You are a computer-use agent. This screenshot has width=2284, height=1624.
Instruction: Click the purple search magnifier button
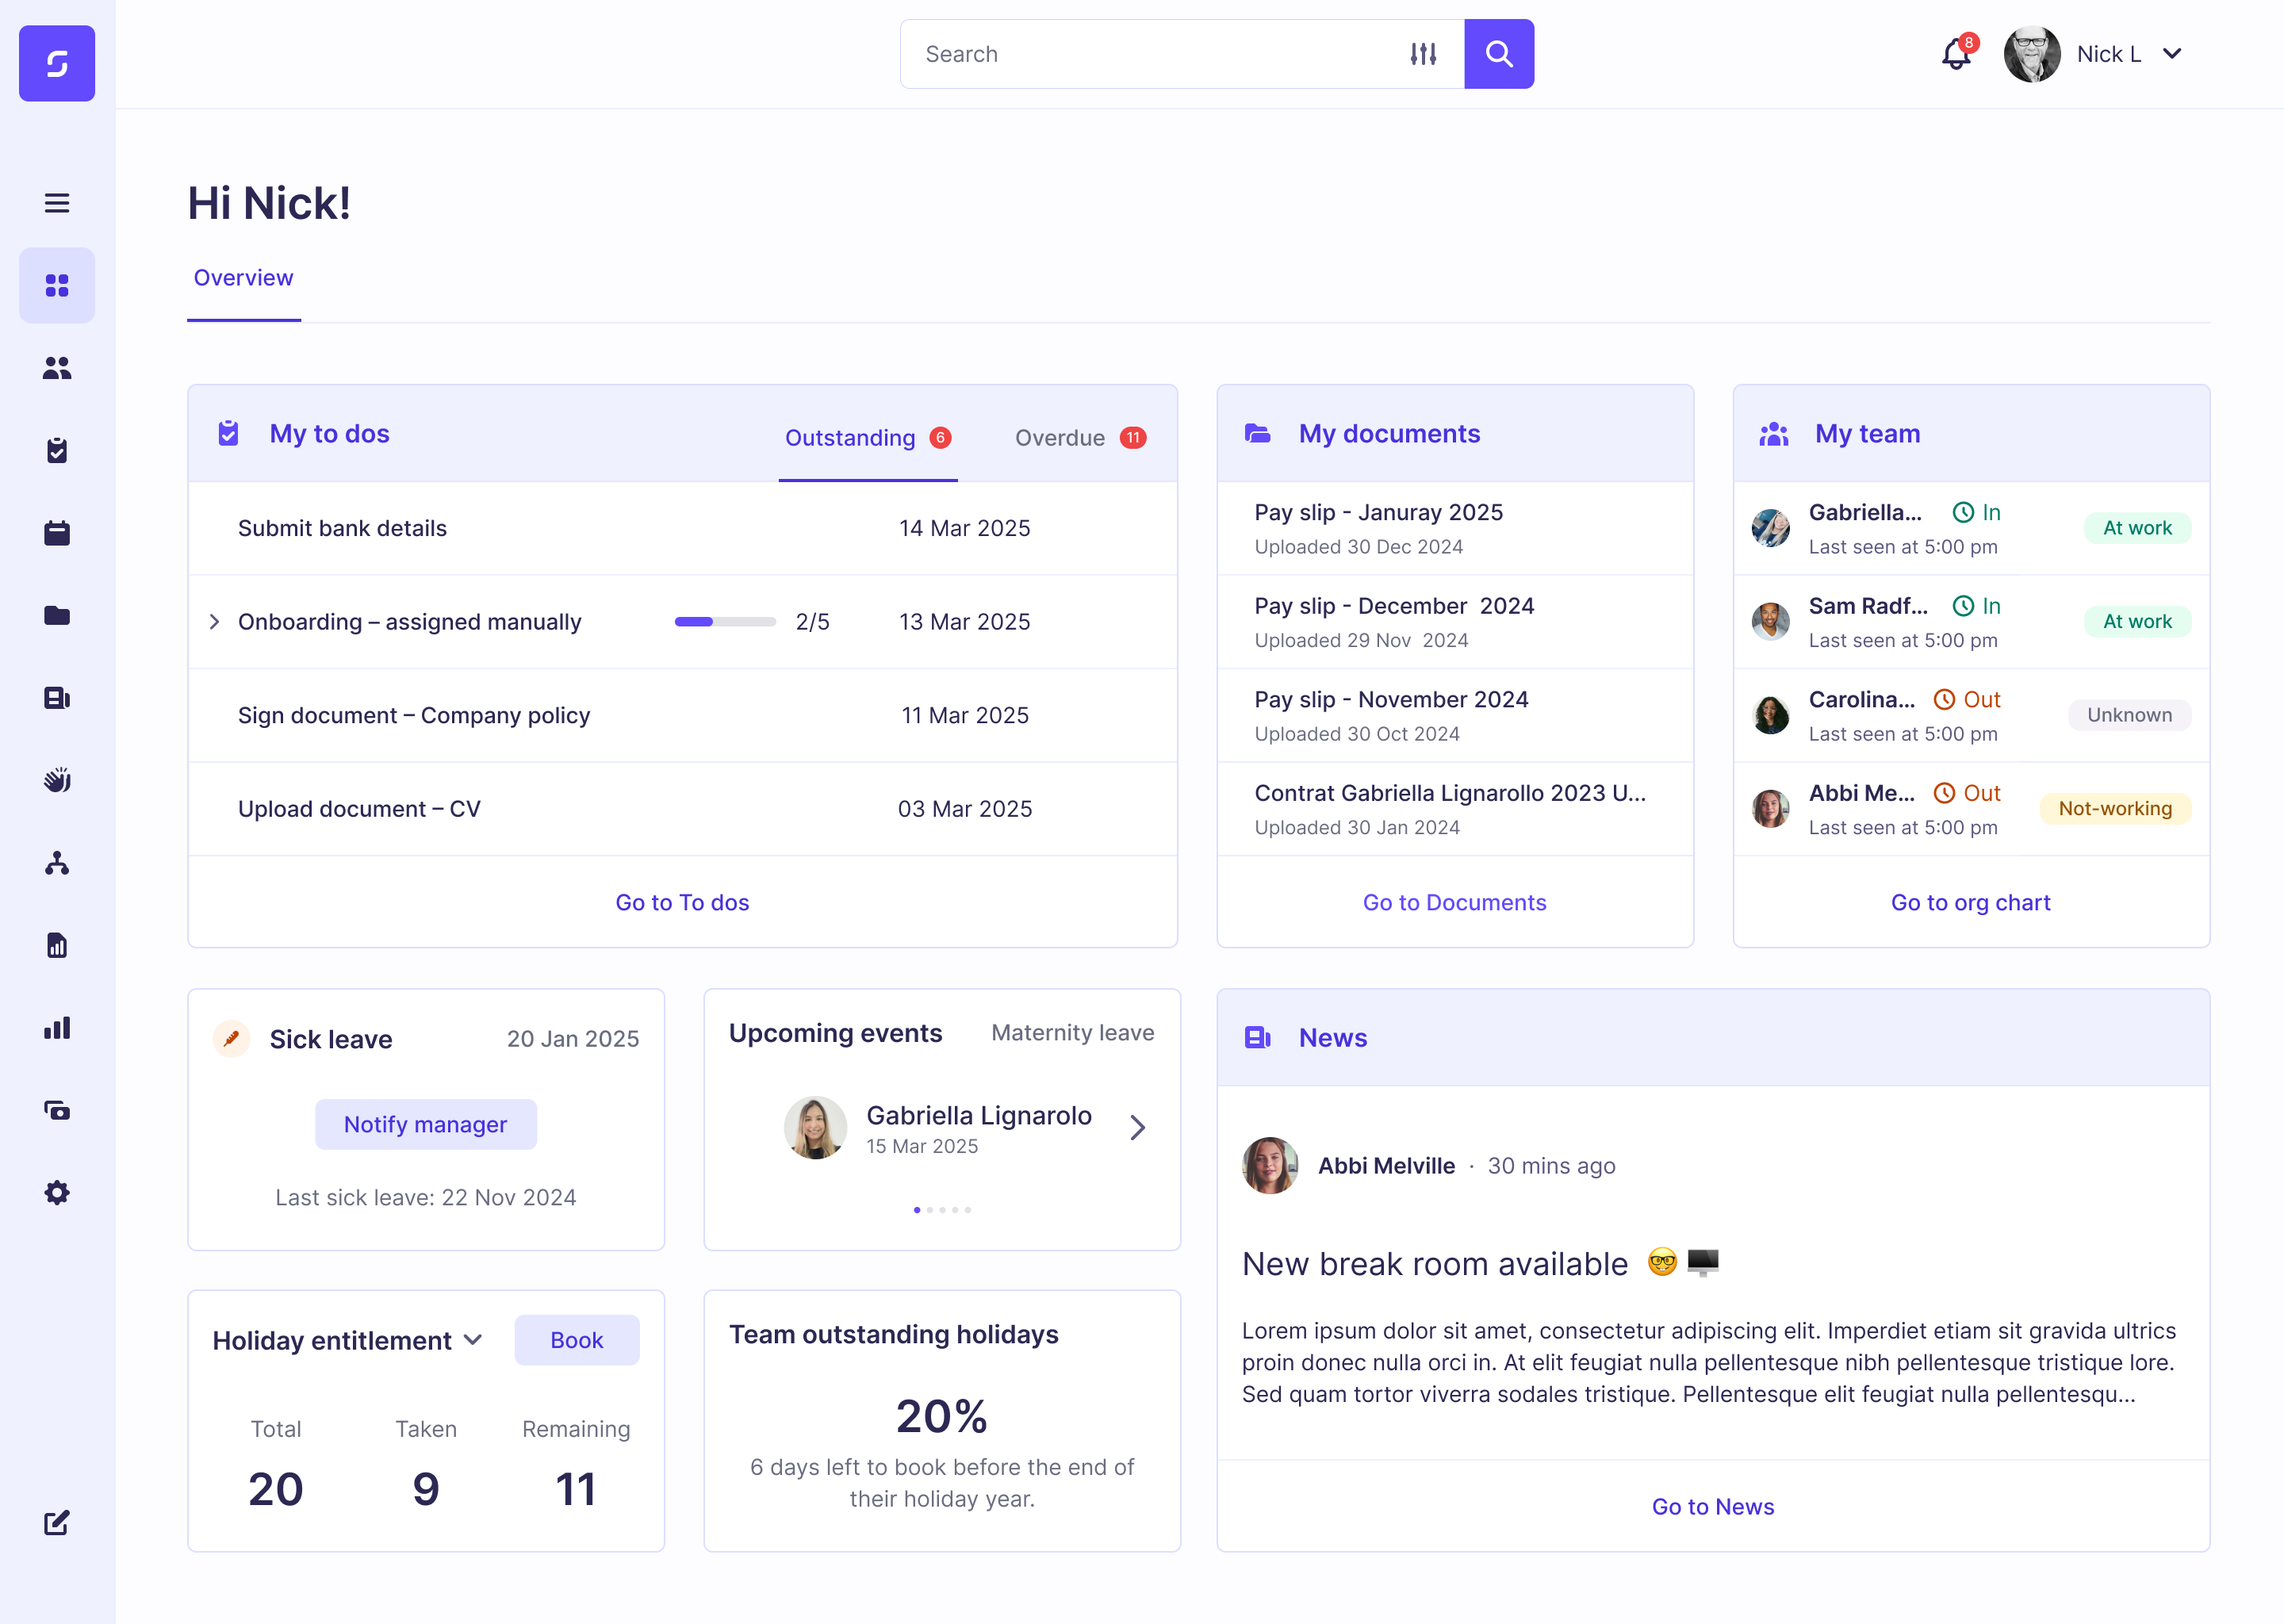pos(1498,54)
